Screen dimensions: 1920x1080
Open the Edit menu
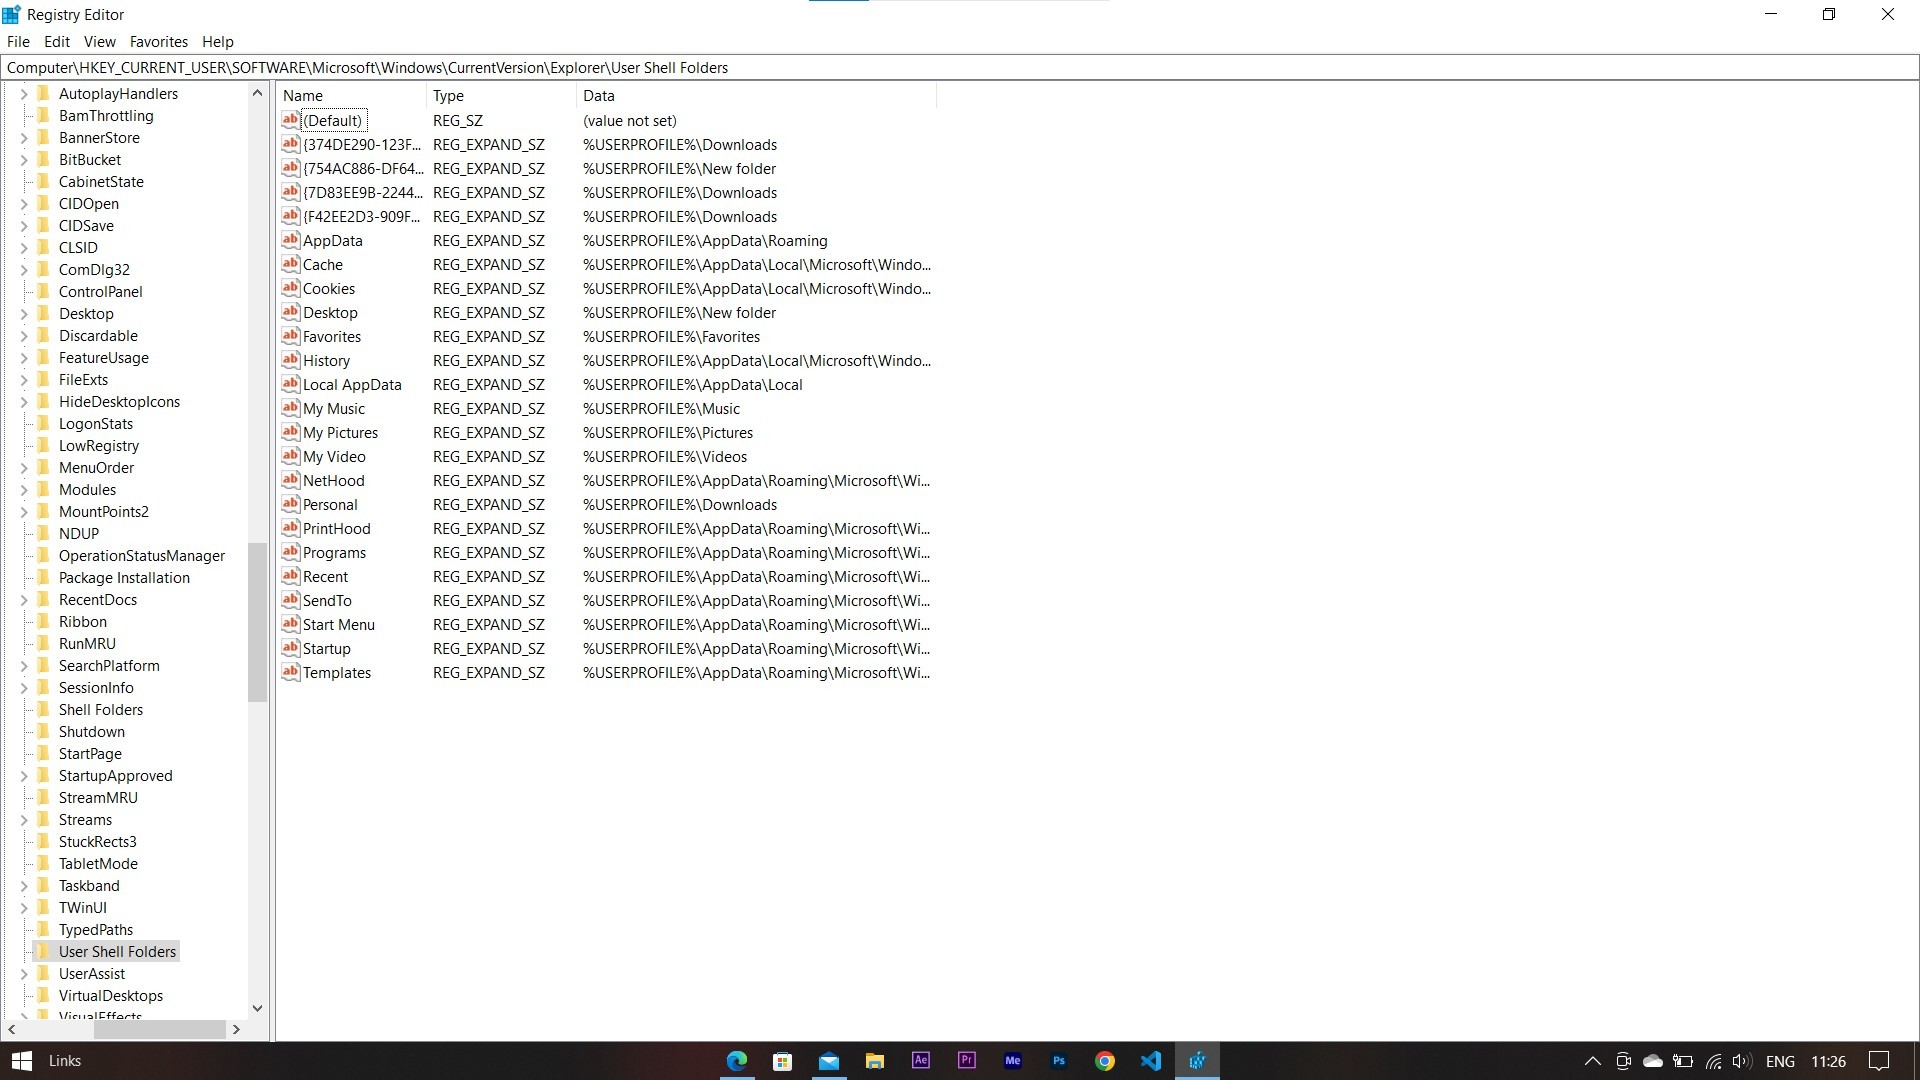tap(56, 42)
